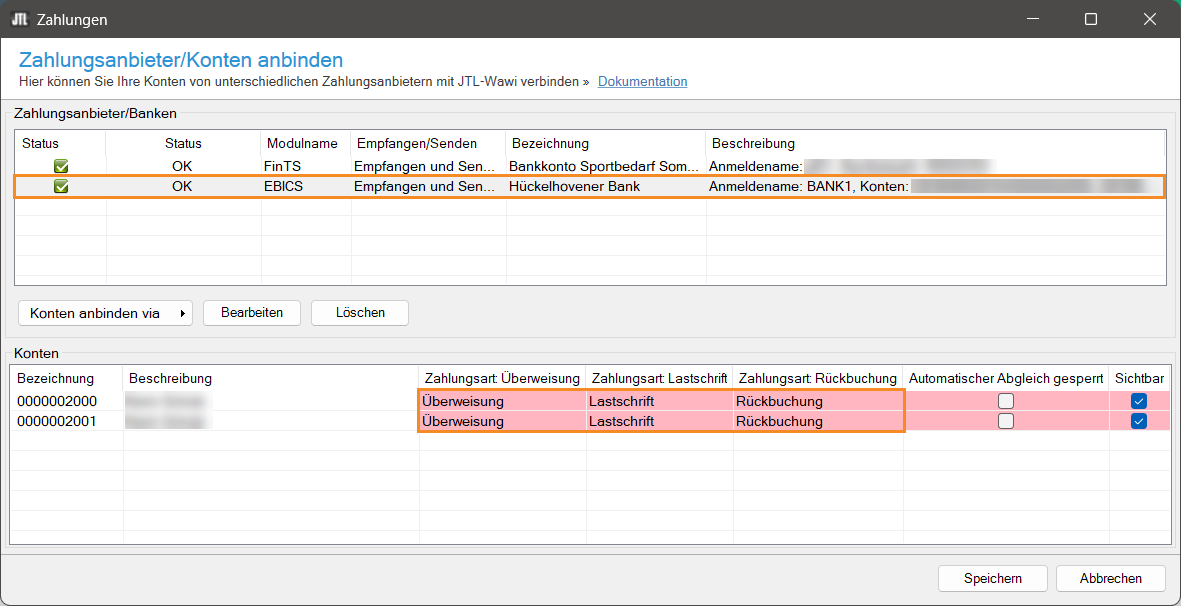Viewport: 1181px width, 606px height.
Task: Open the Dokumentation link
Action: click(x=642, y=82)
